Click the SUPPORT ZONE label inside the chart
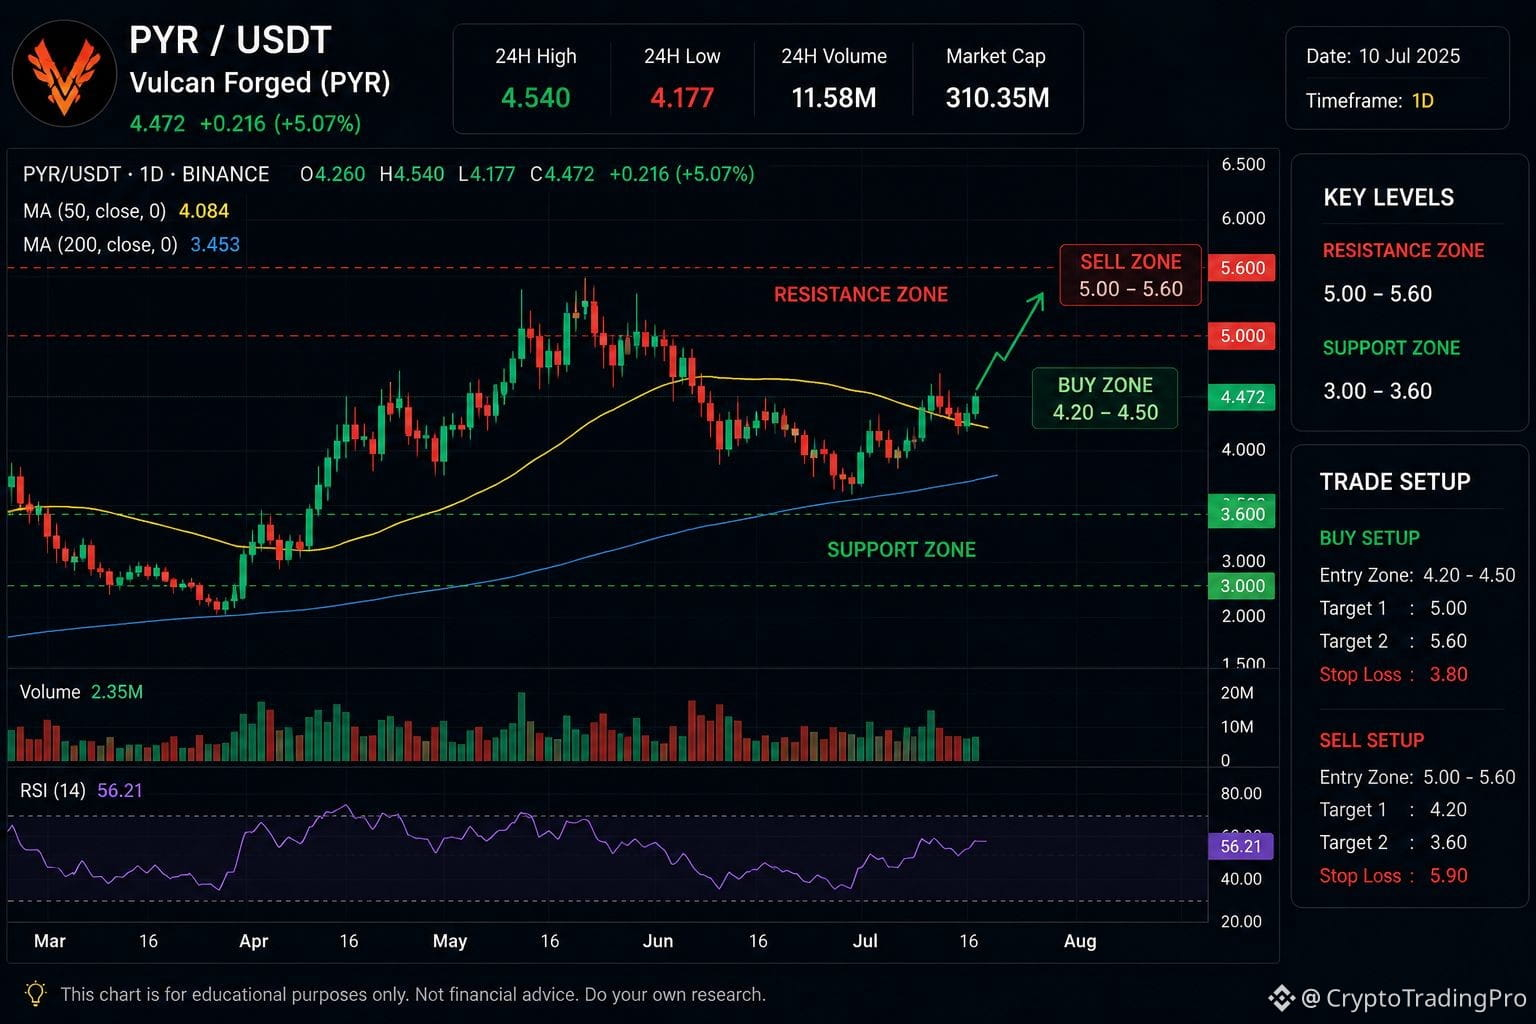The image size is (1536, 1024). tap(901, 549)
